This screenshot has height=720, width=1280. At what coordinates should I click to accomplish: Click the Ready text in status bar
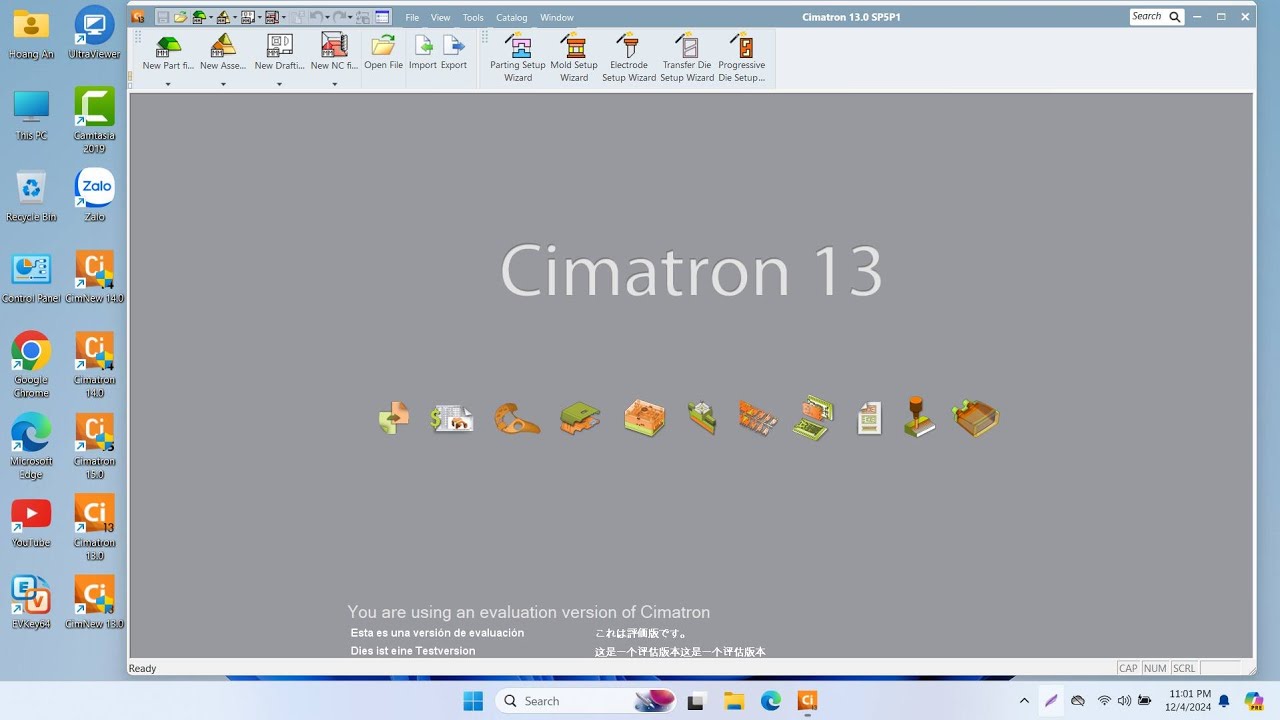(143, 668)
